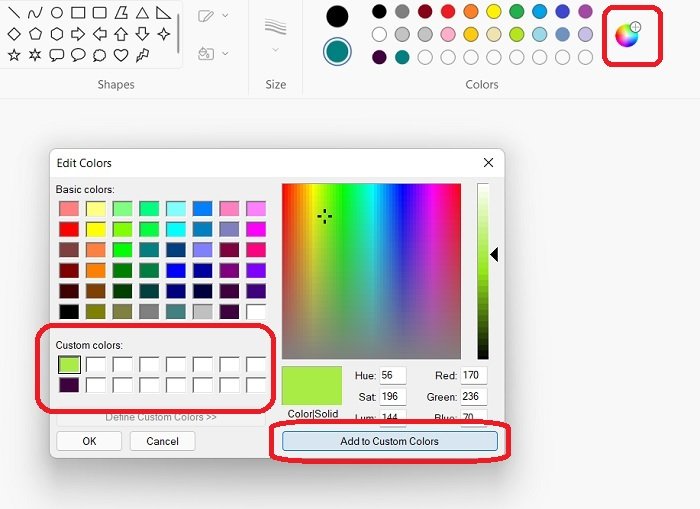
Task: Select the Left arrow shape
Action: [100, 34]
